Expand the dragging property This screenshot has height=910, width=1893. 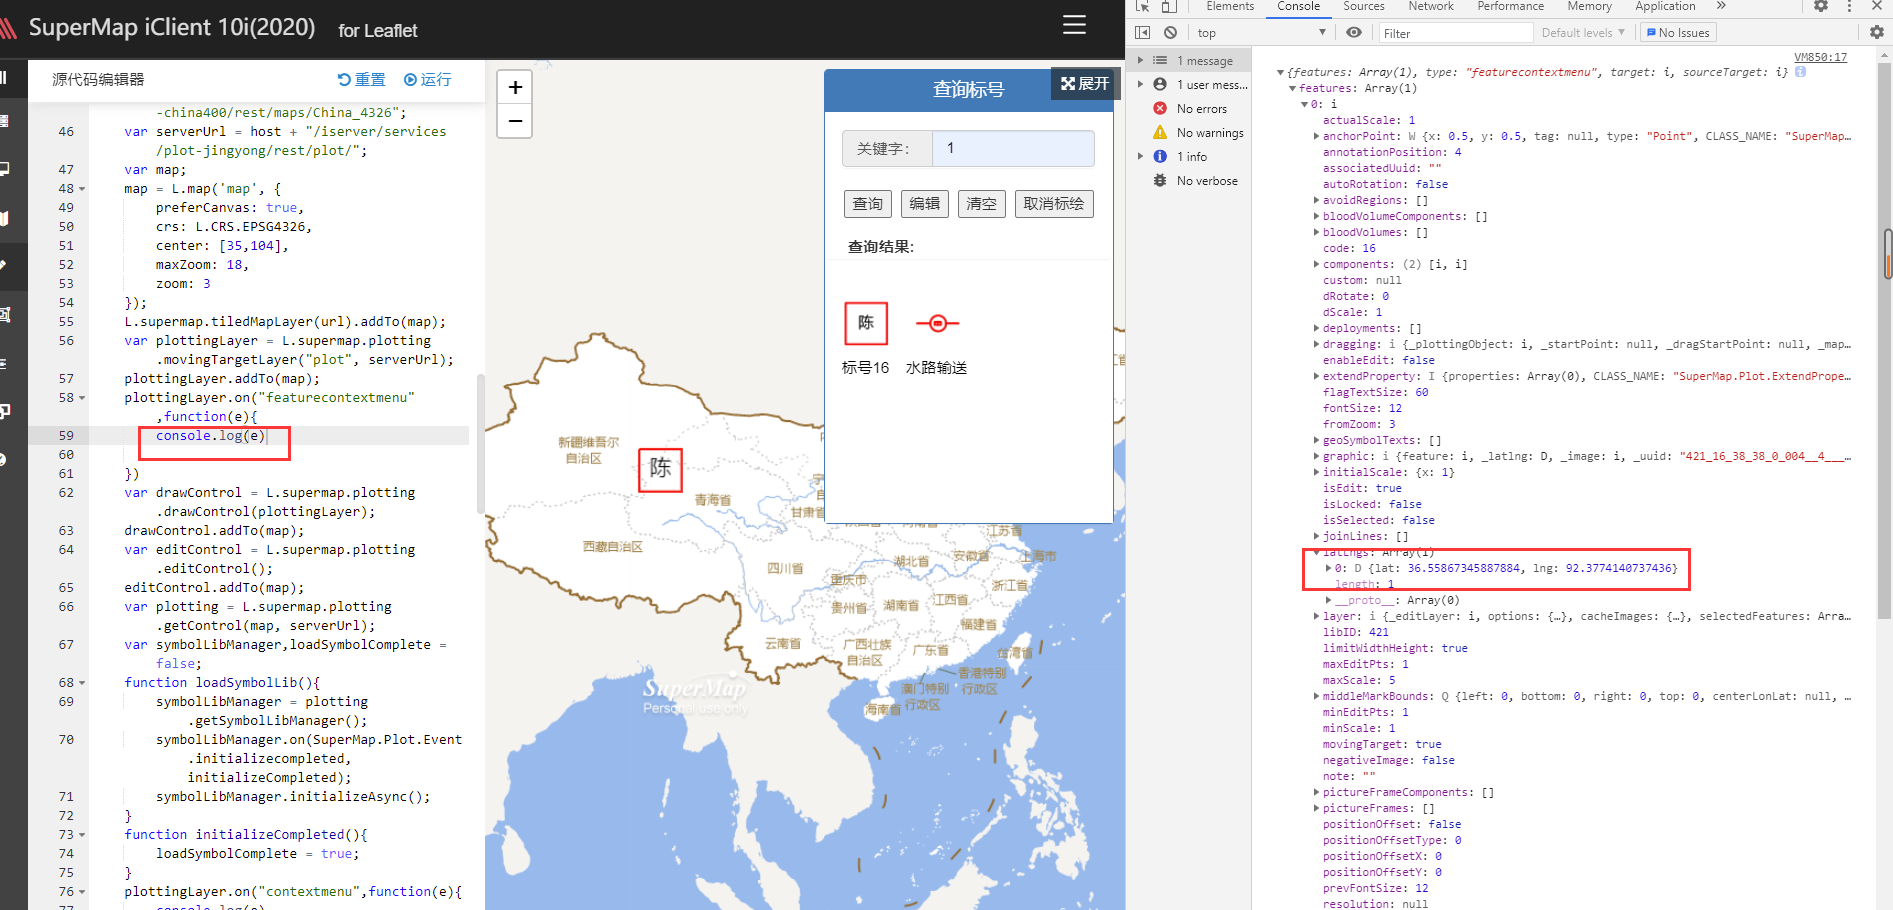1316,344
